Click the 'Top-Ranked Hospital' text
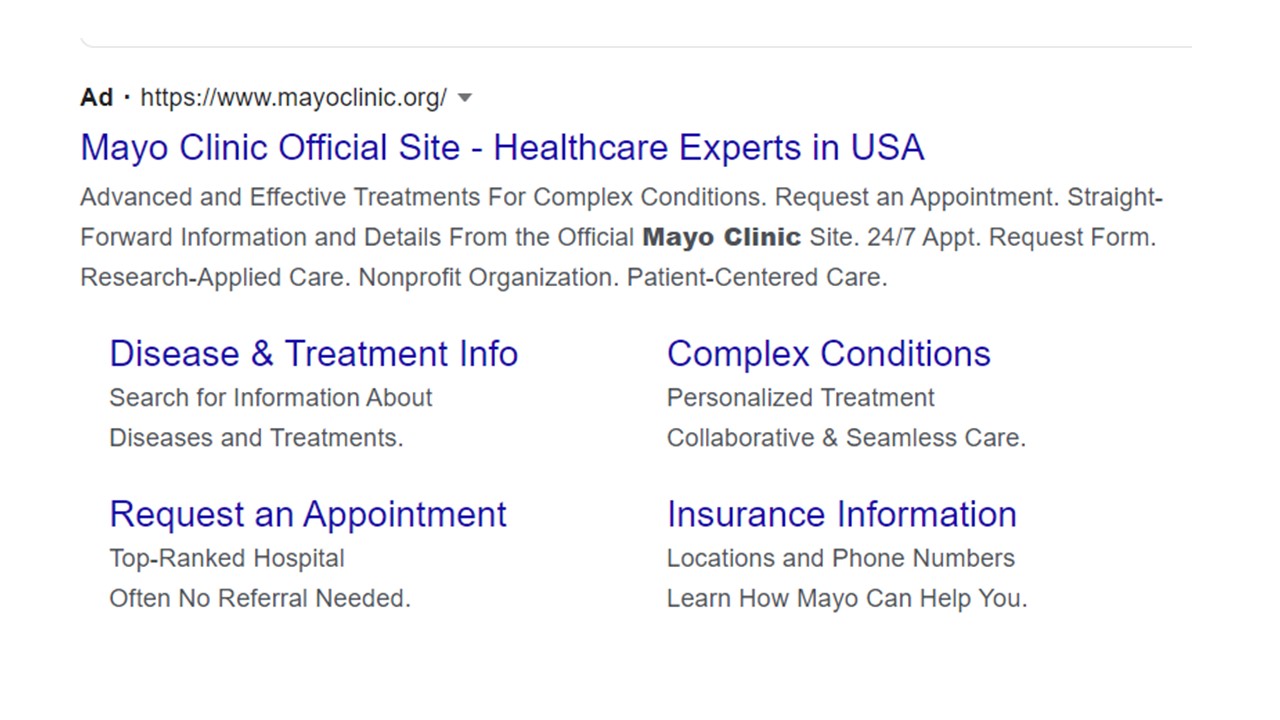 pyautogui.click(x=227, y=558)
